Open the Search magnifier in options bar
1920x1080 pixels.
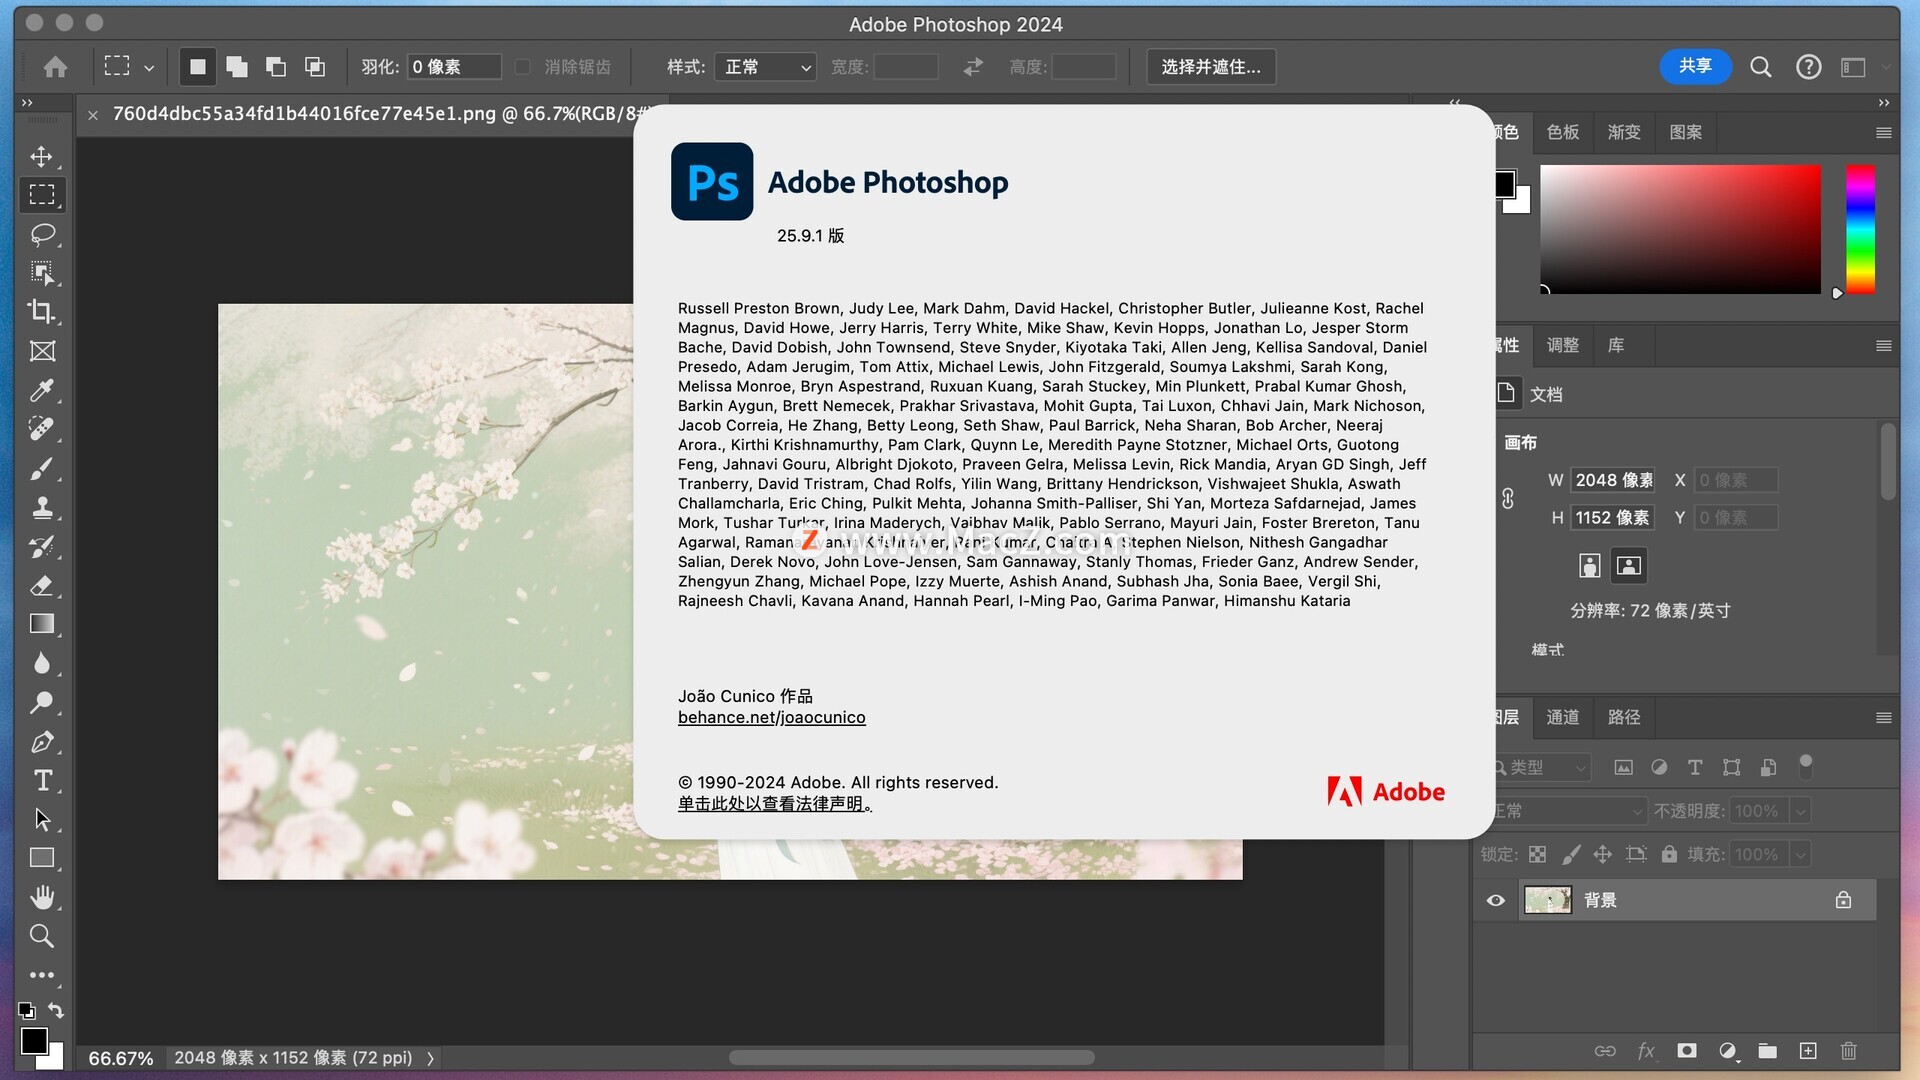click(x=1761, y=67)
